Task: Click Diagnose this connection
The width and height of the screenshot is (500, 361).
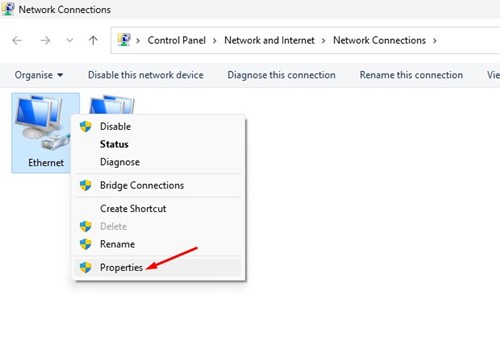Action: tap(281, 75)
